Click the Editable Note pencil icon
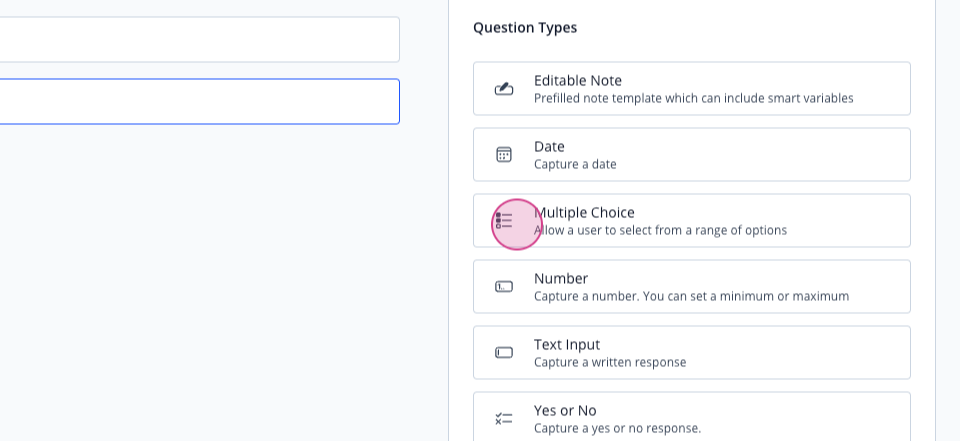The image size is (960, 441). [504, 89]
